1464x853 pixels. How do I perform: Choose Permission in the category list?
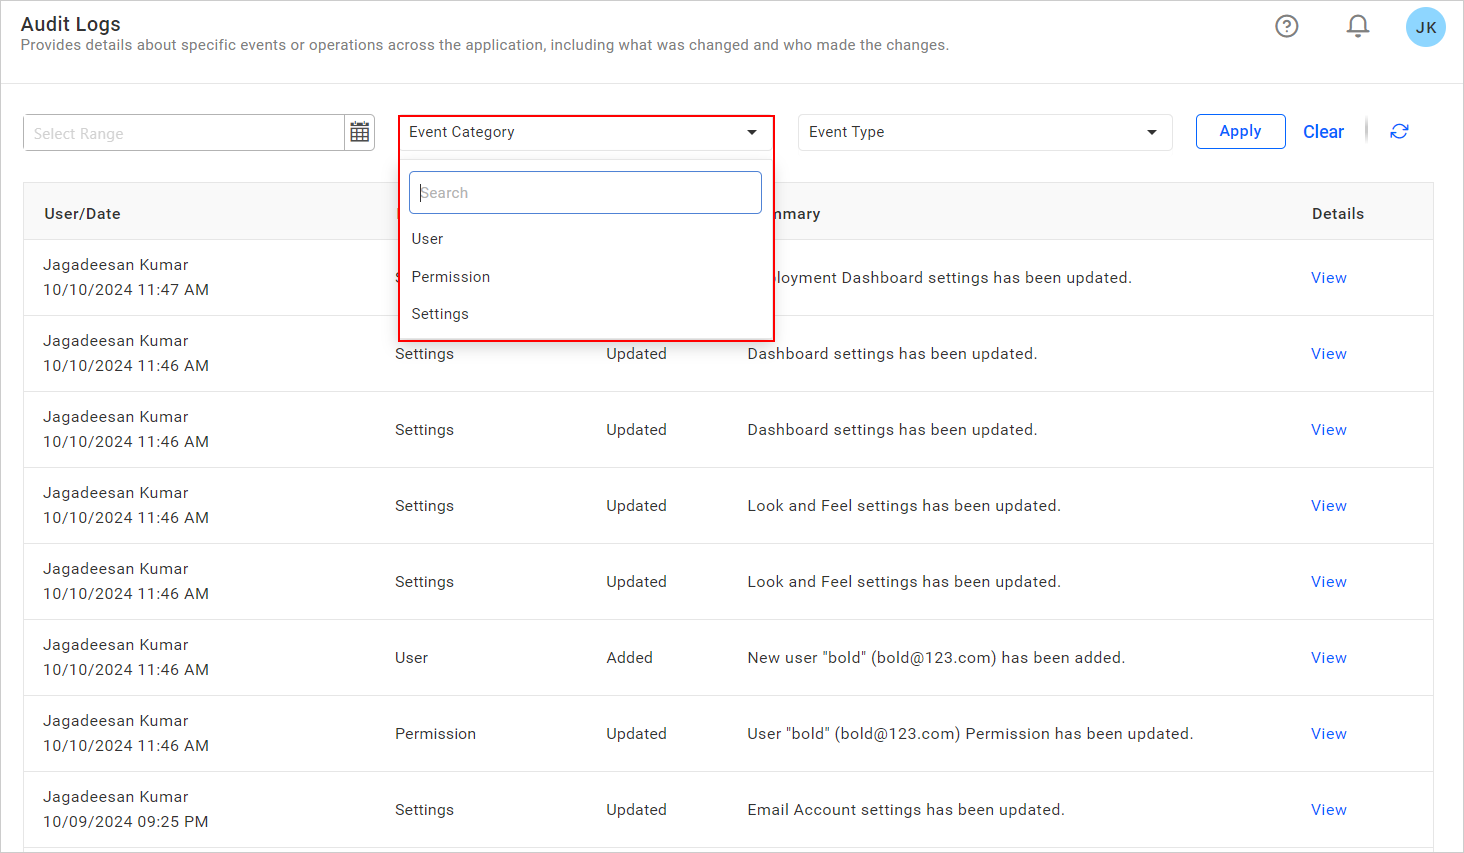(x=451, y=277)
